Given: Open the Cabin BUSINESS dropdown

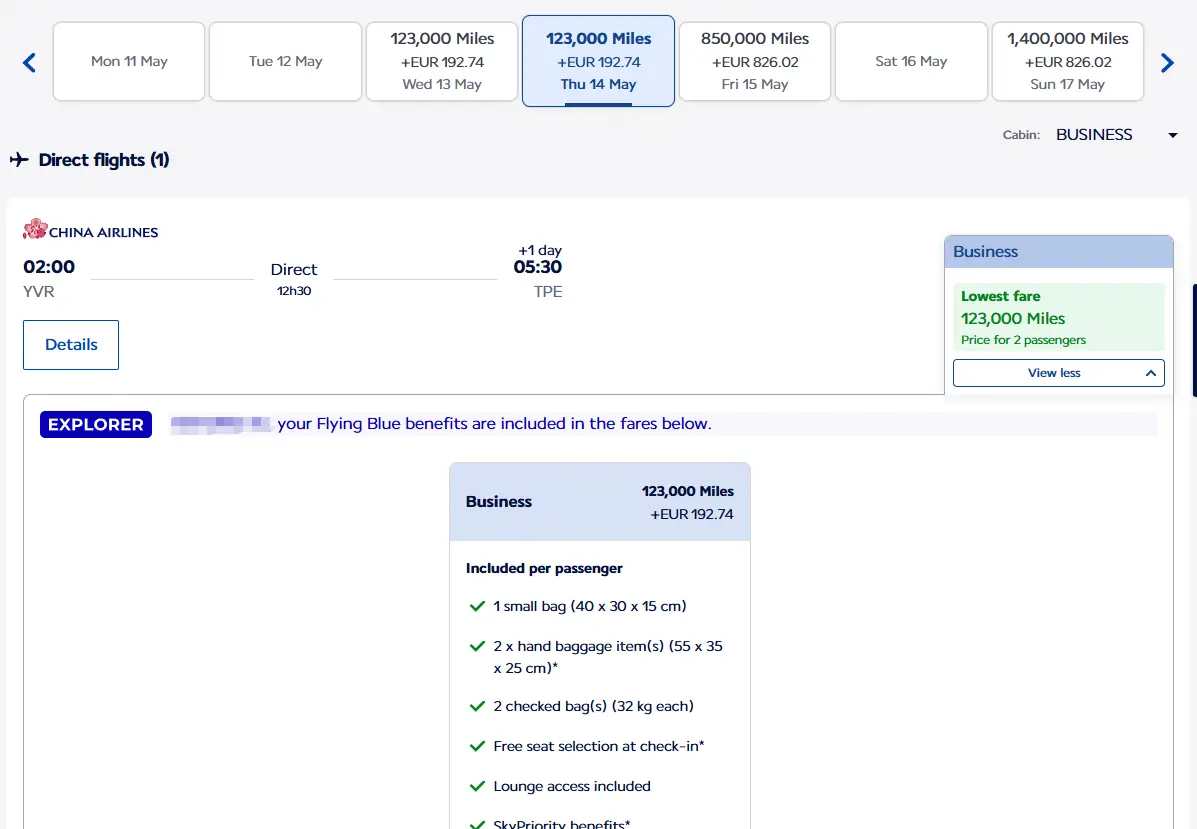Looking at the screenshot, I should tap(1116, 135).
